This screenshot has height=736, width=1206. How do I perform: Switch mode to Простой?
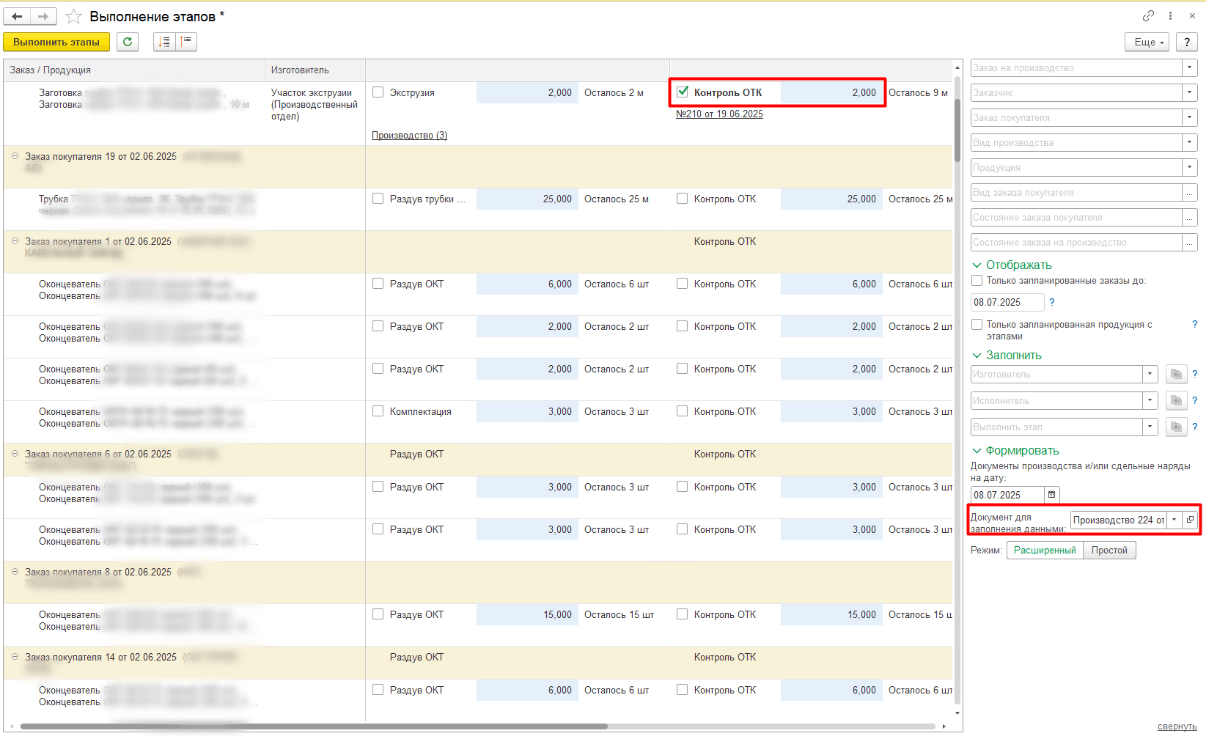pos(1110,550)
